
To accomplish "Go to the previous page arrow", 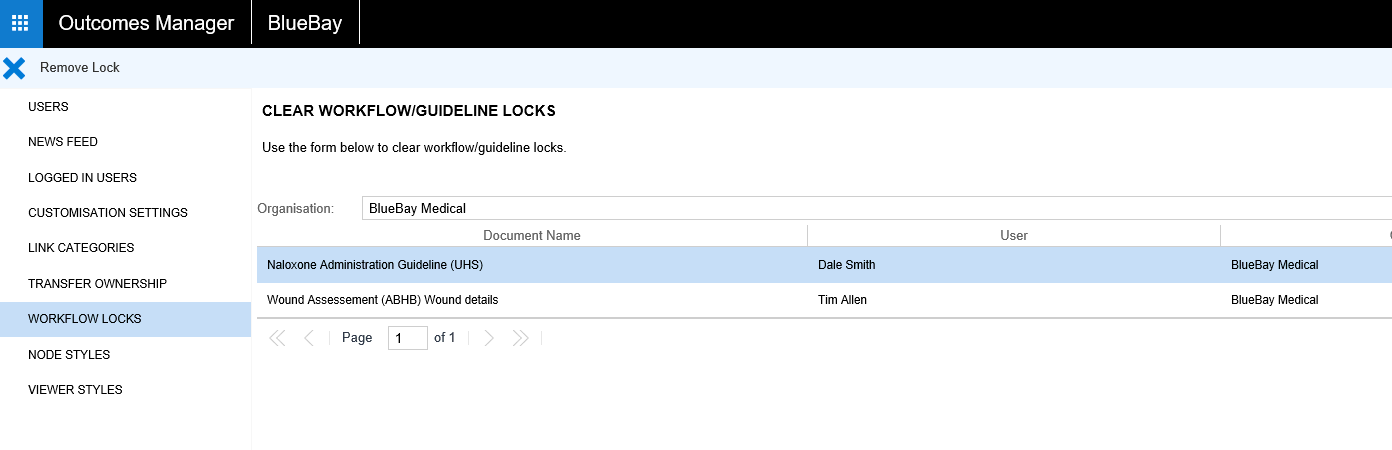I will click(x=309, y=338).
